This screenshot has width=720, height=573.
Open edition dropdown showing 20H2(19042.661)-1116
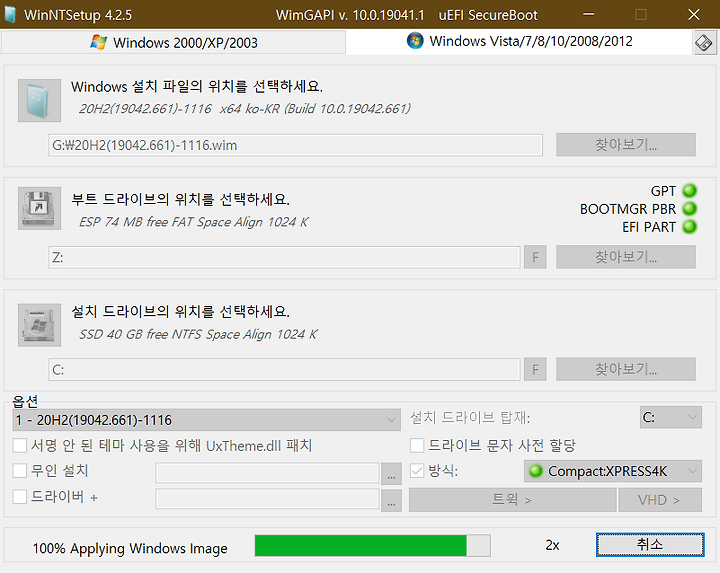207,420
